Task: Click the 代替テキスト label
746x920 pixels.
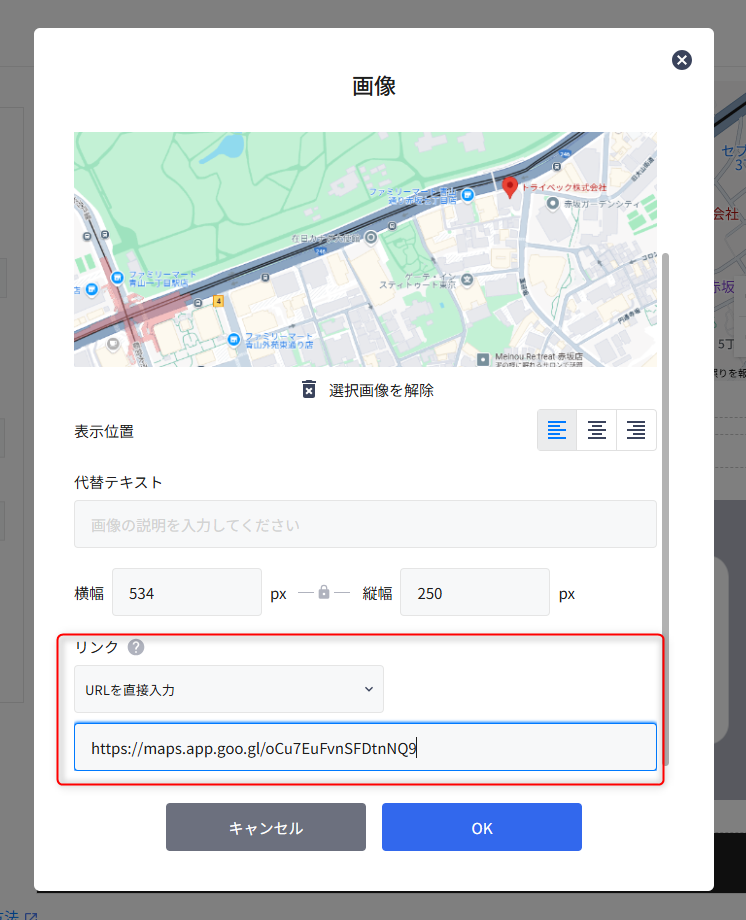Action: tap(118, 482)
